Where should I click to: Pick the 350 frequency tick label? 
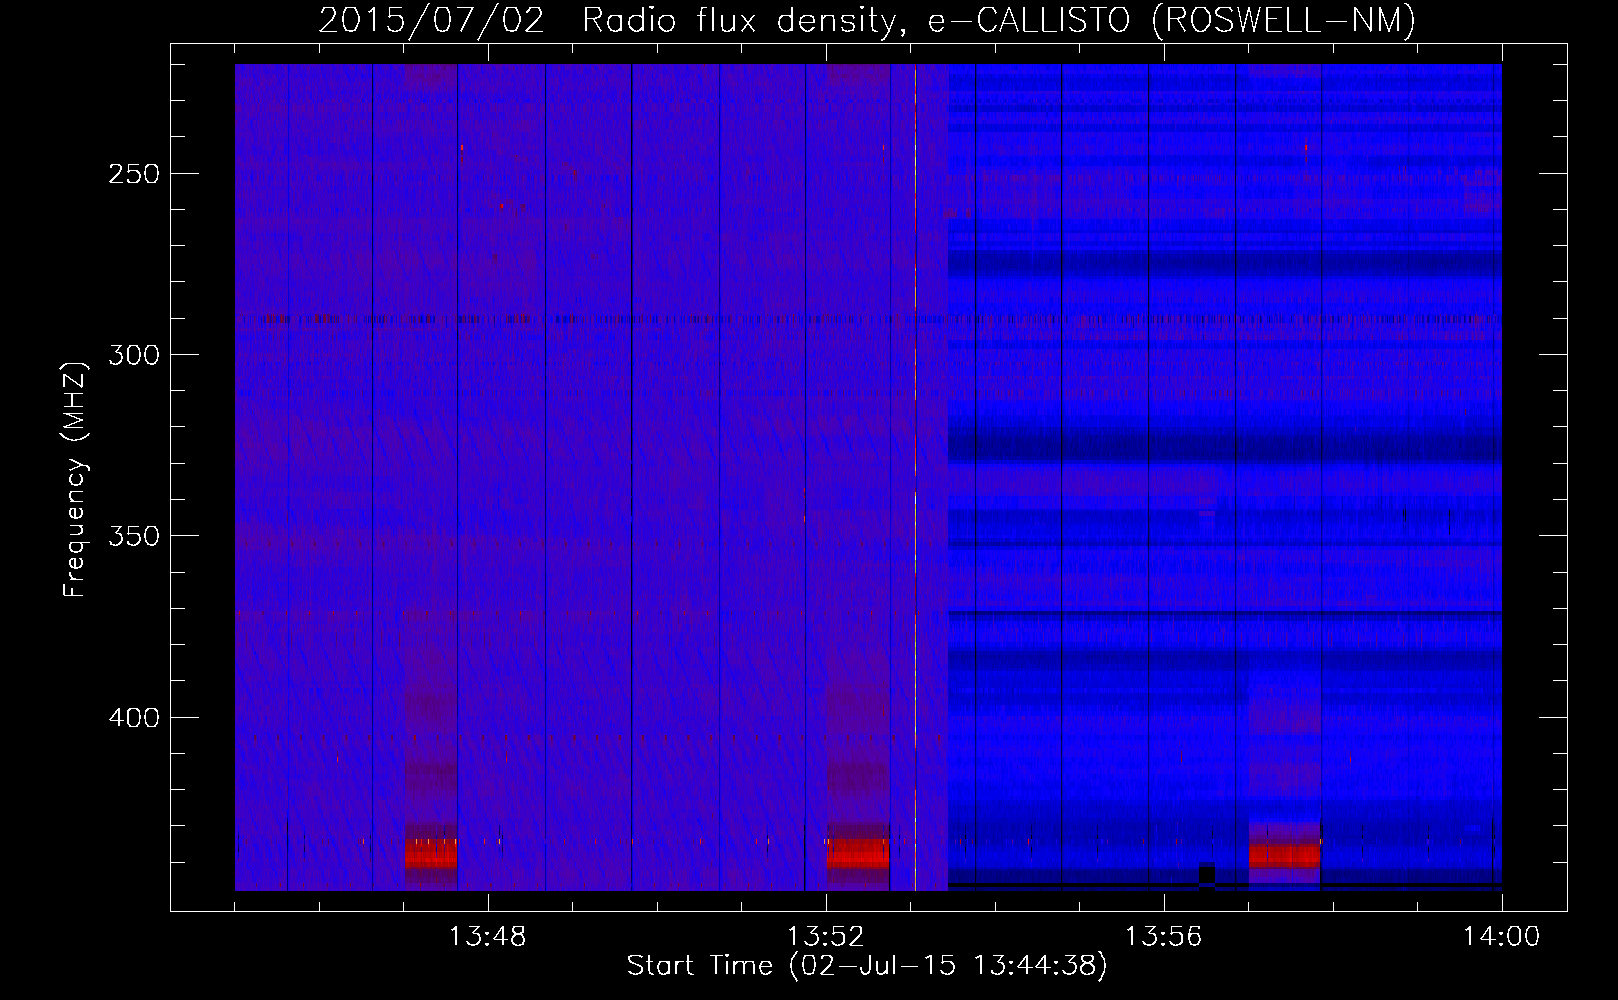133,536
